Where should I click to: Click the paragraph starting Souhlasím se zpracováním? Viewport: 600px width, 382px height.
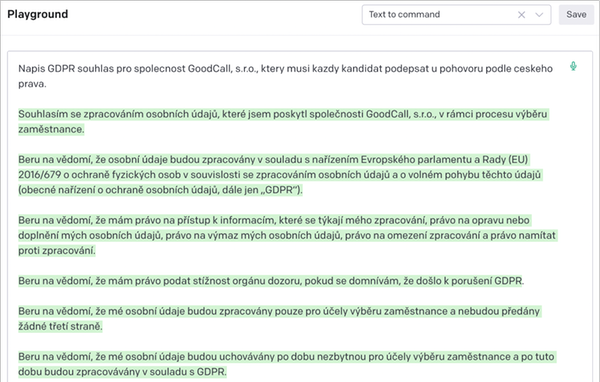(283, 122)
